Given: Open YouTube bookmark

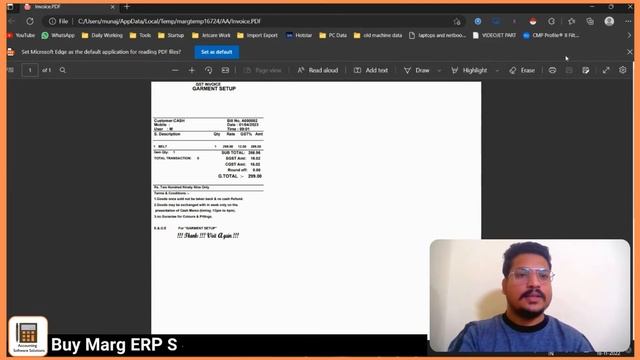Looking at the screenshot, I should click(21, 36).
